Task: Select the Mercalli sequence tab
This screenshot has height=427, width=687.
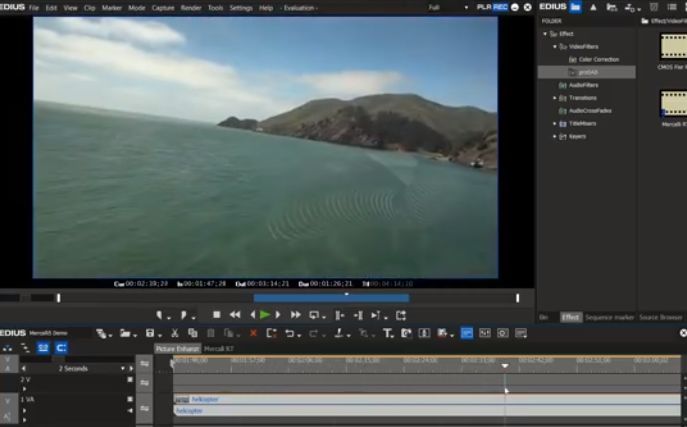Action: click(x=219, y=349)
